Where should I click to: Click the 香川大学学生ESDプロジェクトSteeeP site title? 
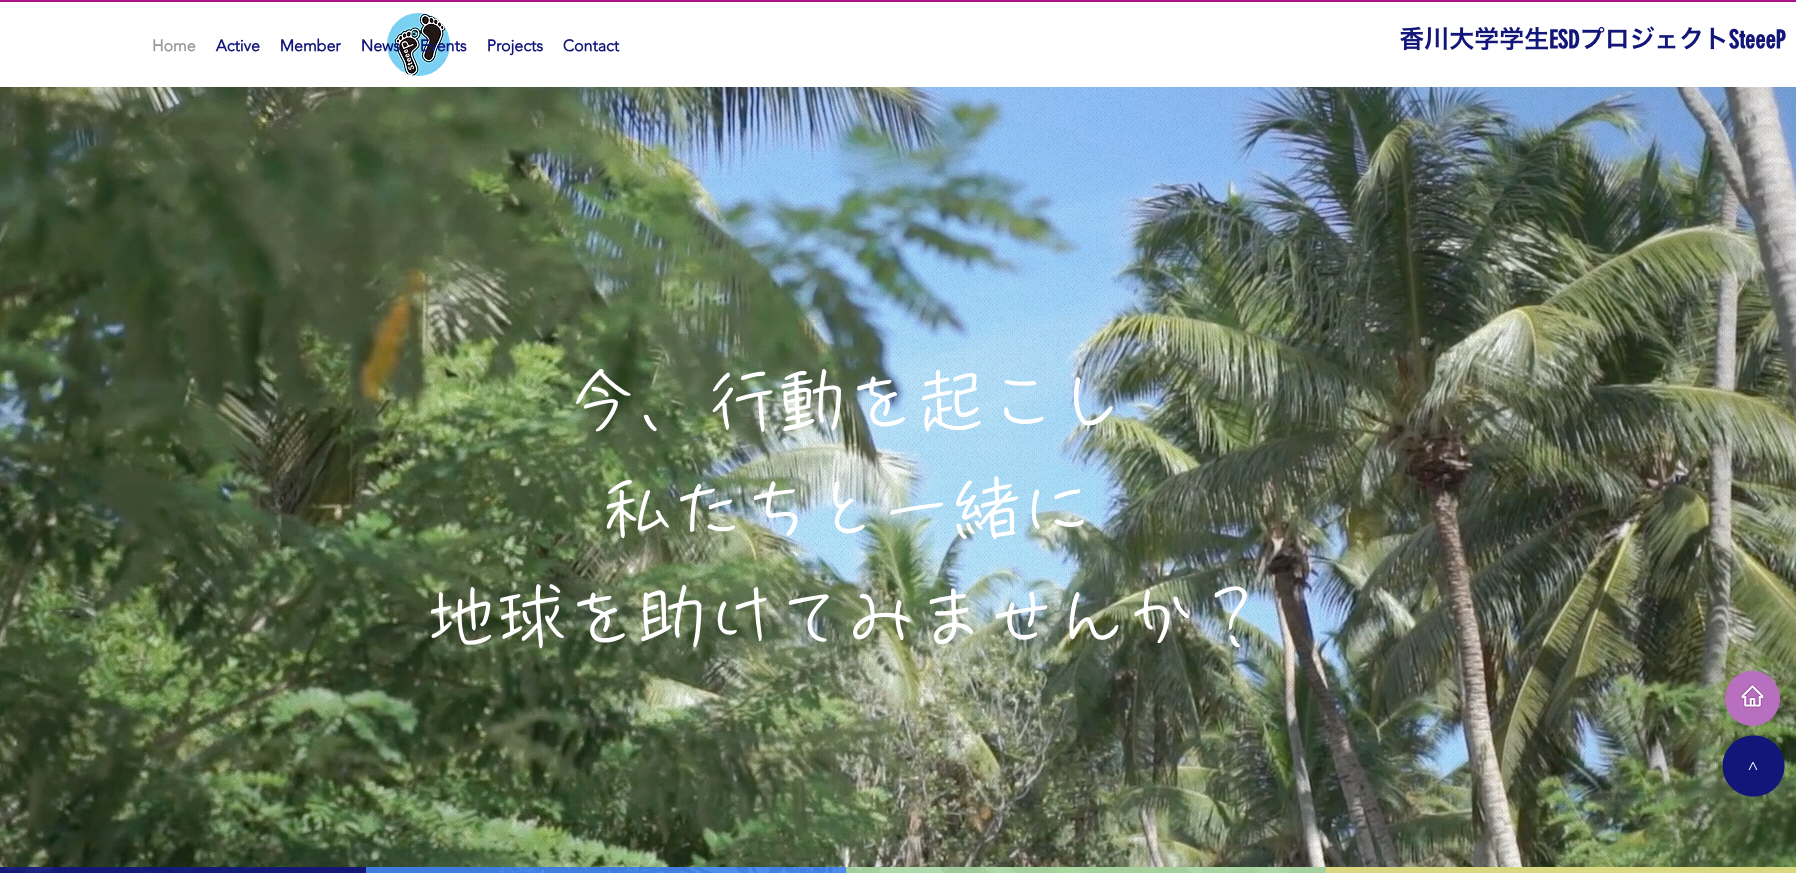(x=1593, y=39)
